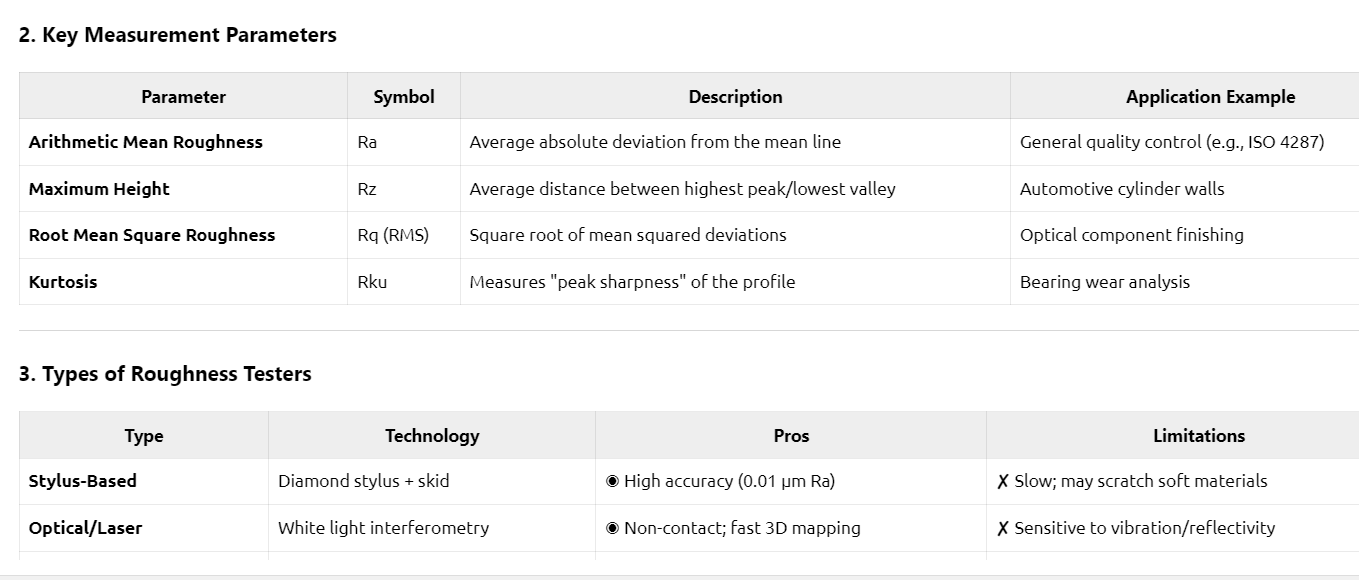Image resolution: width=1359 pixels, height=580 pixels.
Task: Click the Automotive cylinder walls cell
Action: click(1122, 189)
